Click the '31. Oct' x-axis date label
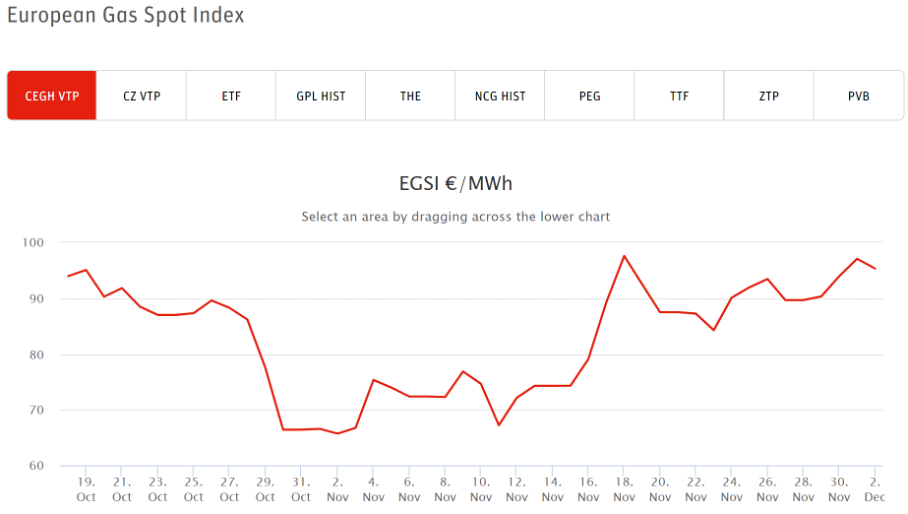The width and height of the screenshot is (908, 514). coord(301,489)
